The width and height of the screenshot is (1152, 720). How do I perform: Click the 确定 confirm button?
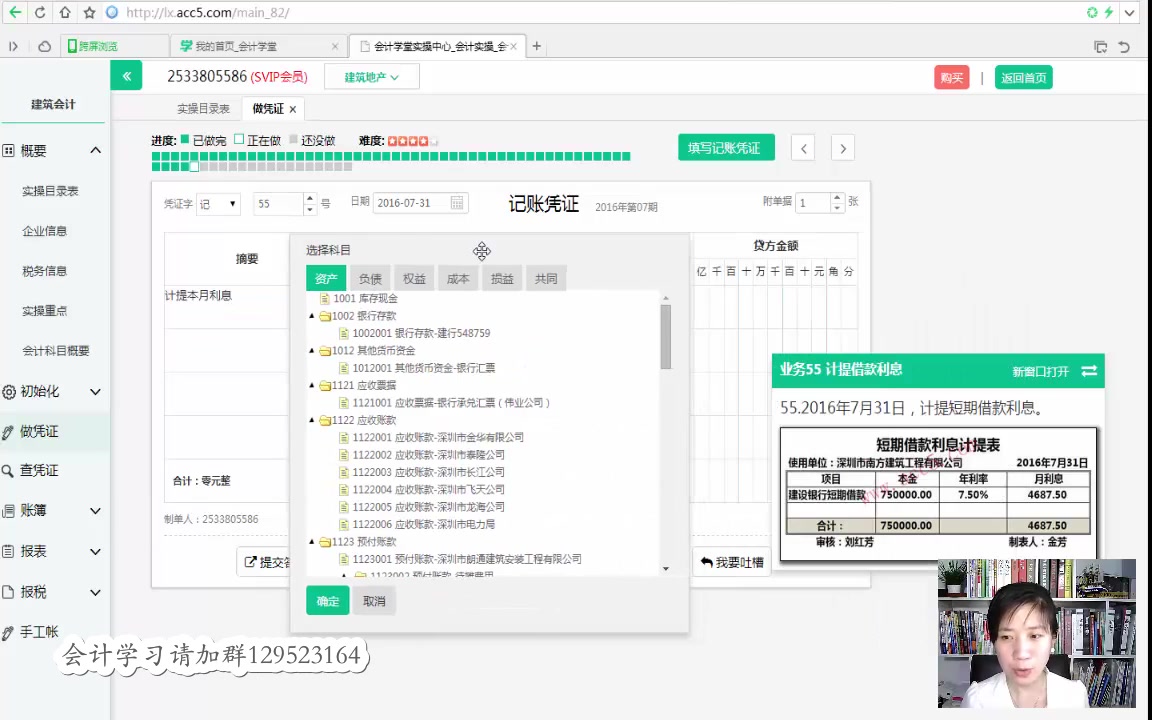tap(327, 600)
